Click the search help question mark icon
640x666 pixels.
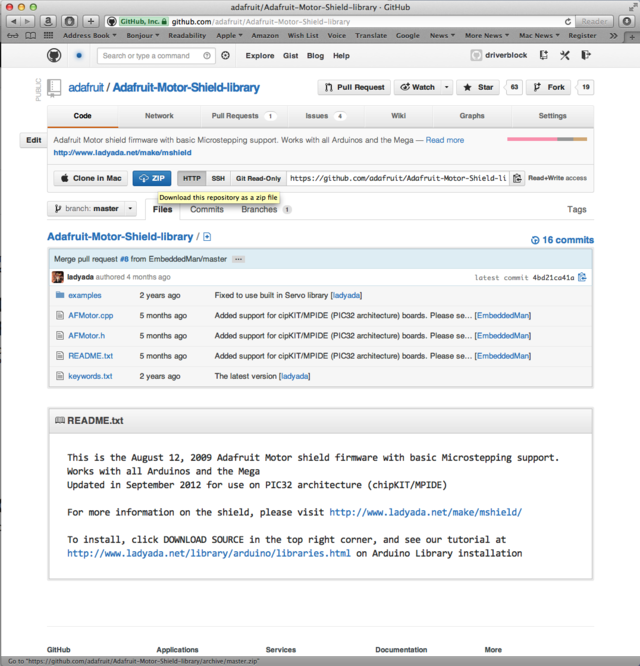coord(207,56)
